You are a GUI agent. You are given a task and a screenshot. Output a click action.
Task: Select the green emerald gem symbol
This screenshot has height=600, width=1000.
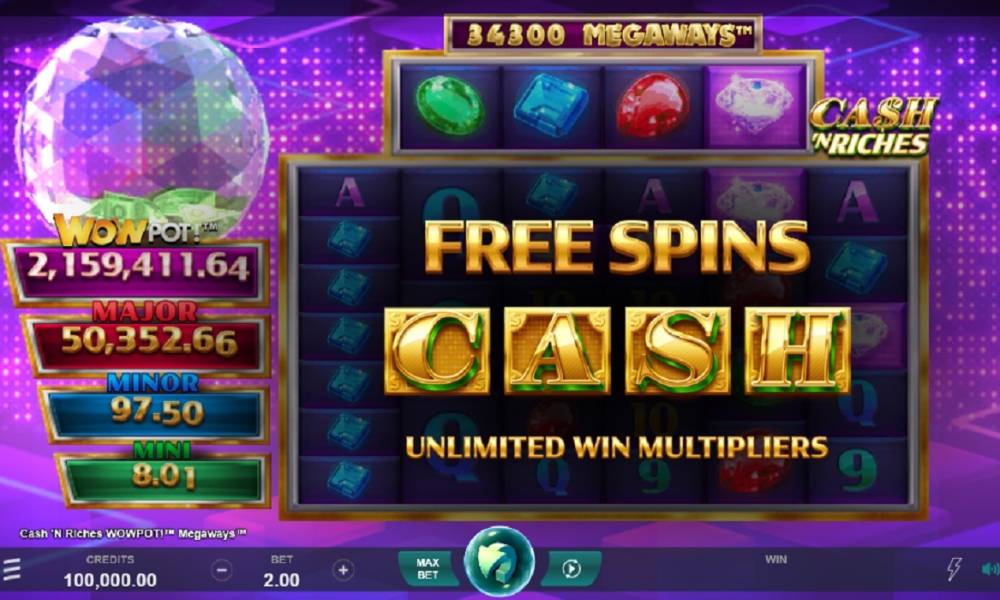tap(450, 105)
